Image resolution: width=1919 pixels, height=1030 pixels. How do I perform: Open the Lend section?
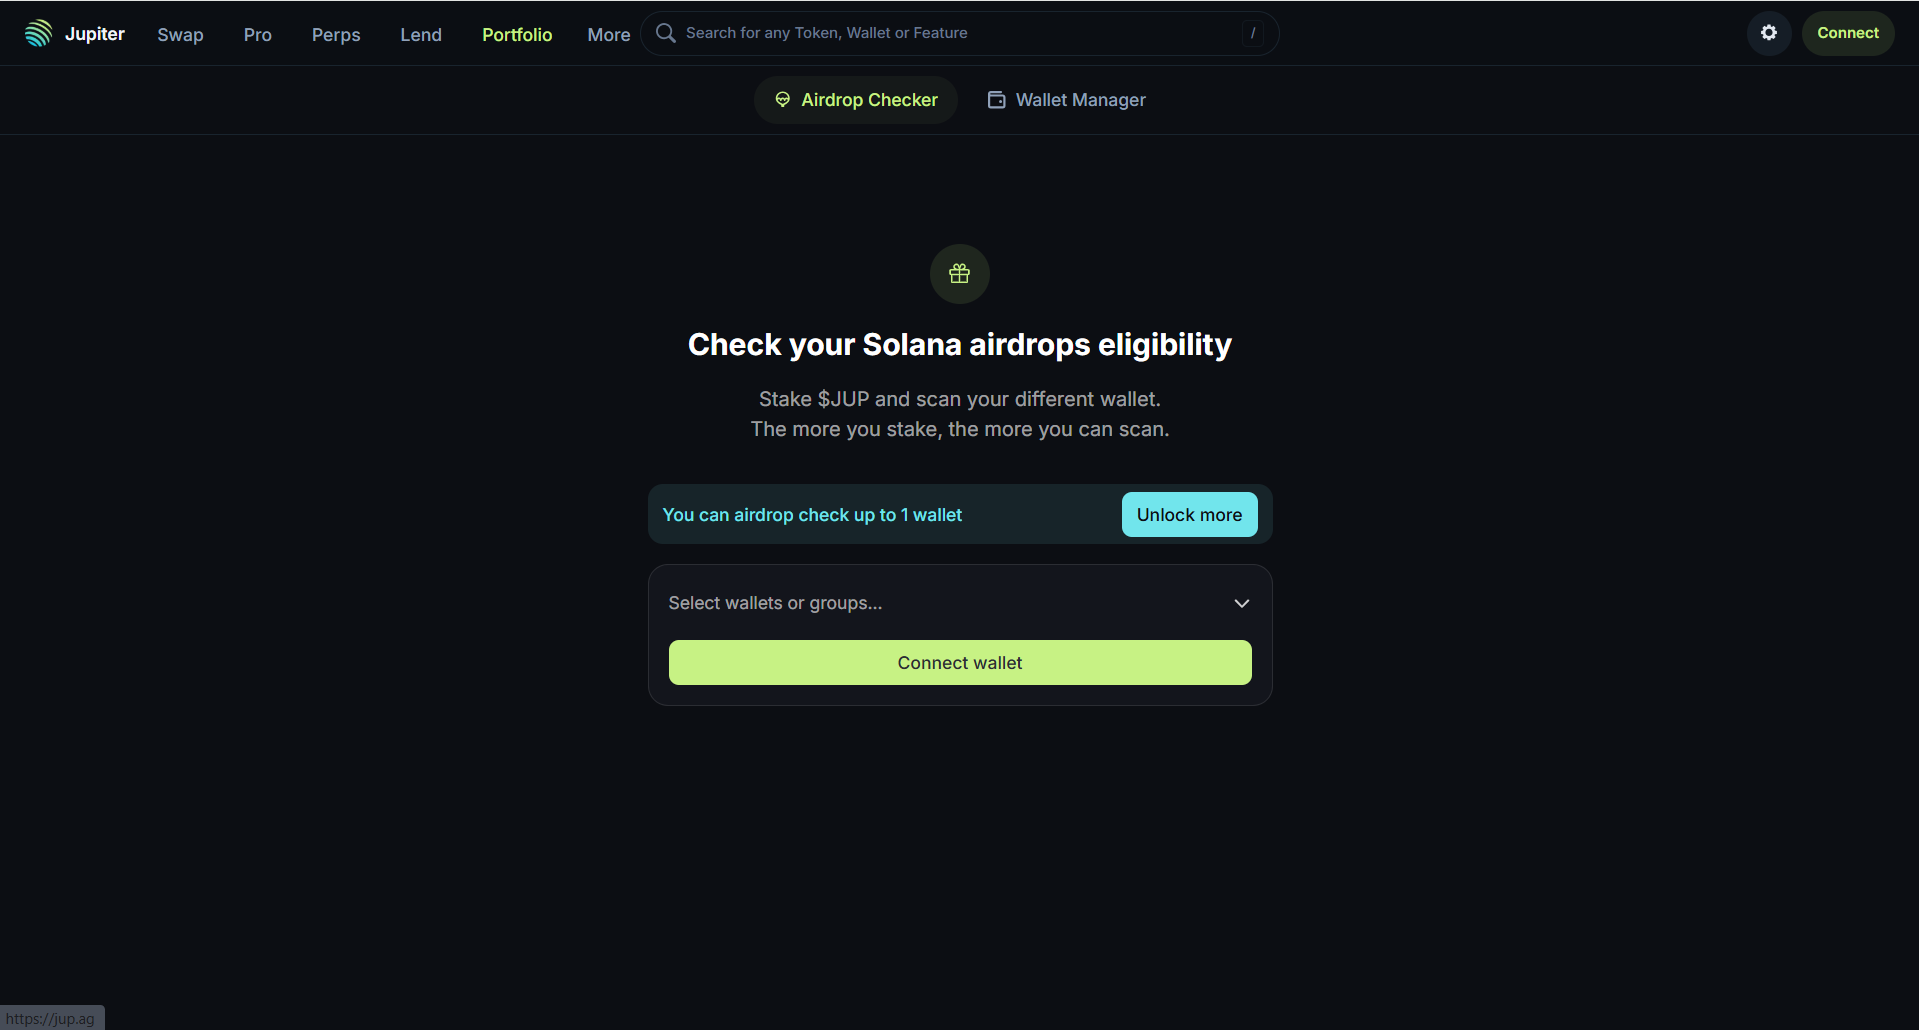pyautogui.click(x=420, y=34)
